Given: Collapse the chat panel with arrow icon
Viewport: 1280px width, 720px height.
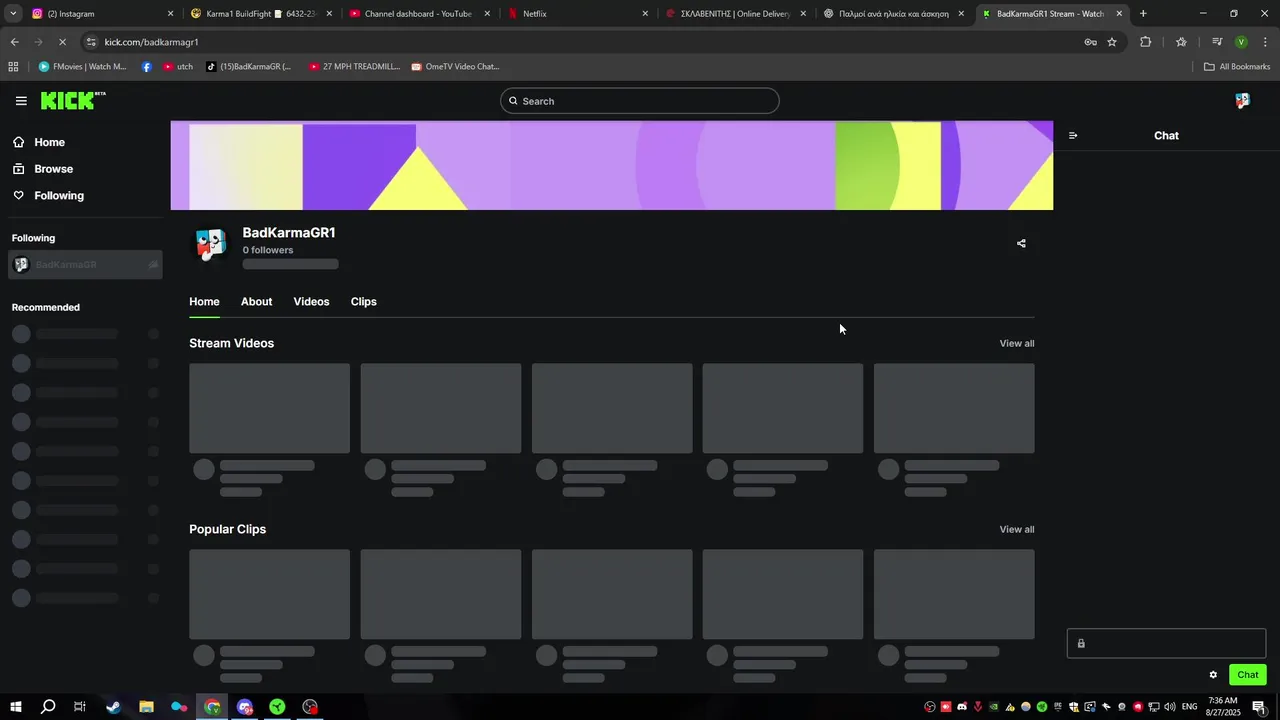Looking at the screenshot, I should [x=1073, y=135].
